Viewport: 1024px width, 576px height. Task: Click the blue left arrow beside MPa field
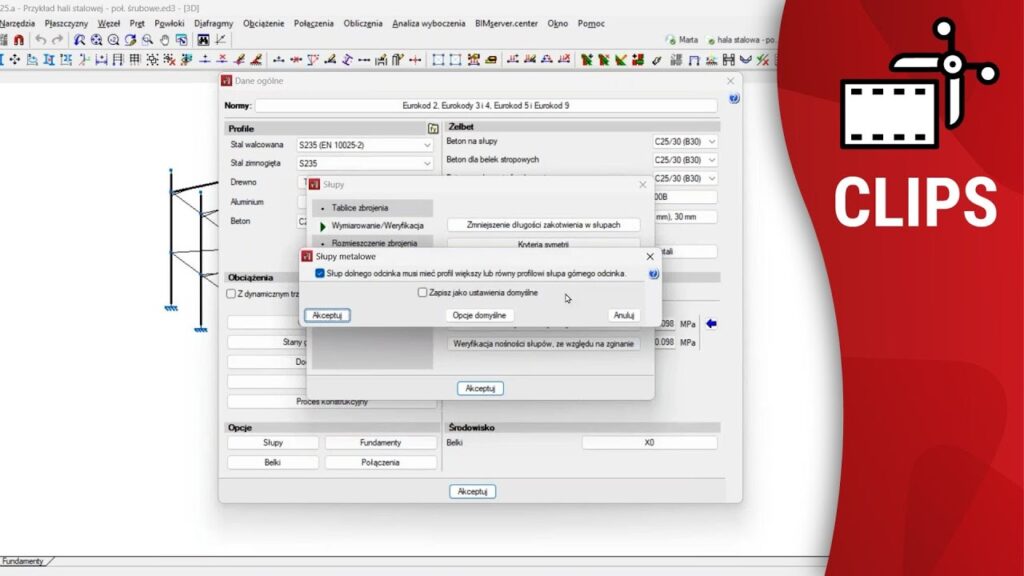click(x=711, y=323)
